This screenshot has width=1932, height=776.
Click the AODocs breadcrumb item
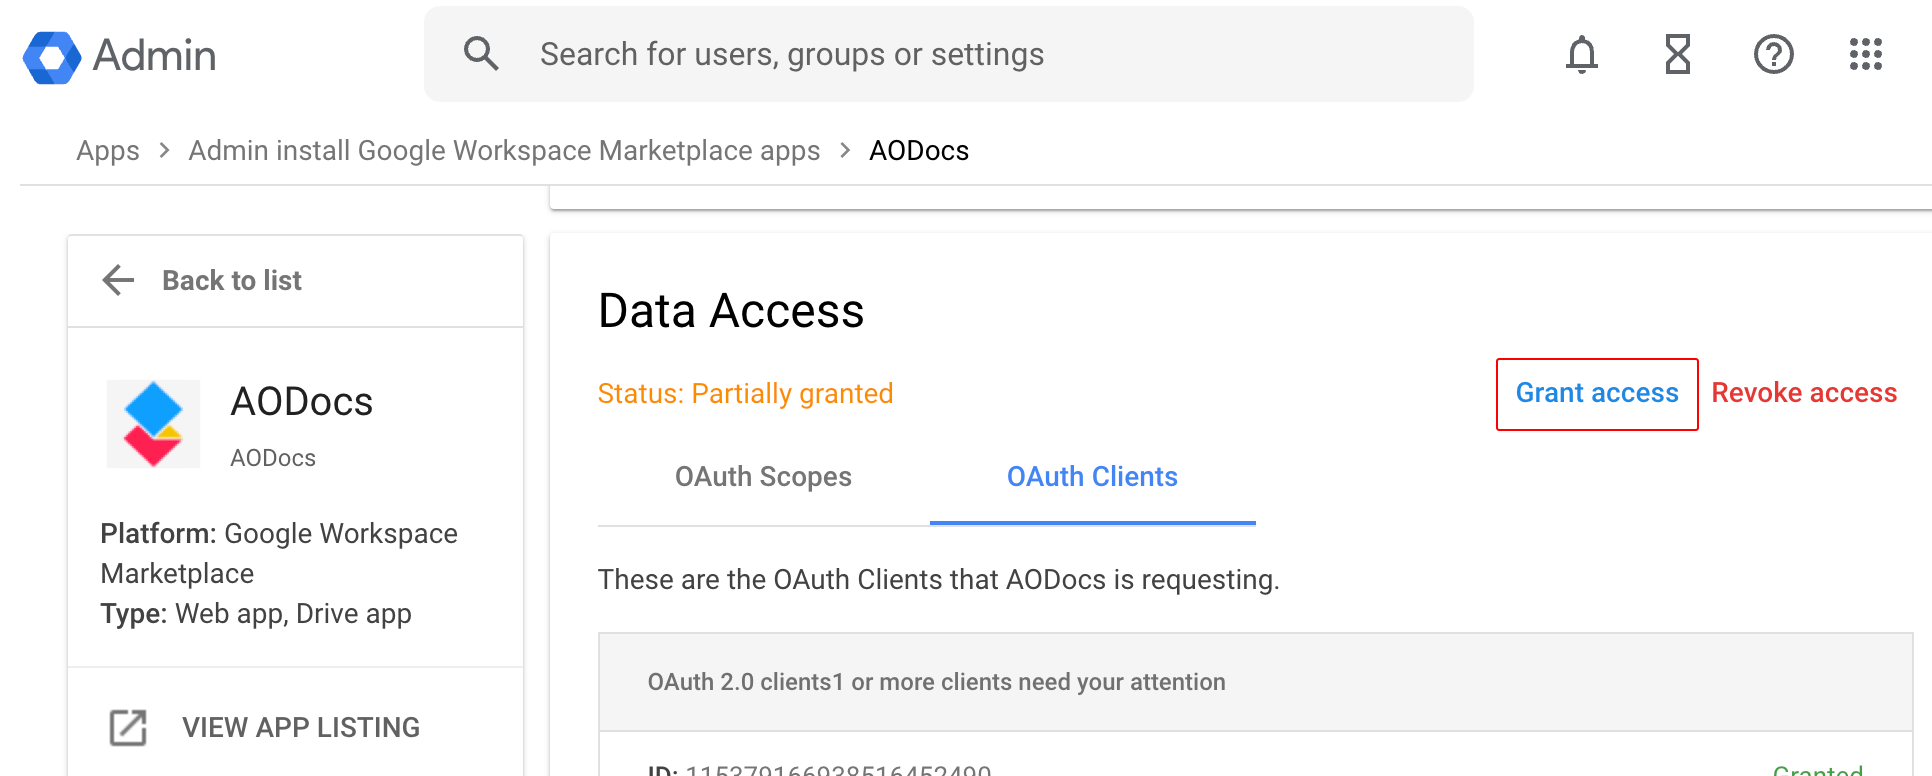919,151
